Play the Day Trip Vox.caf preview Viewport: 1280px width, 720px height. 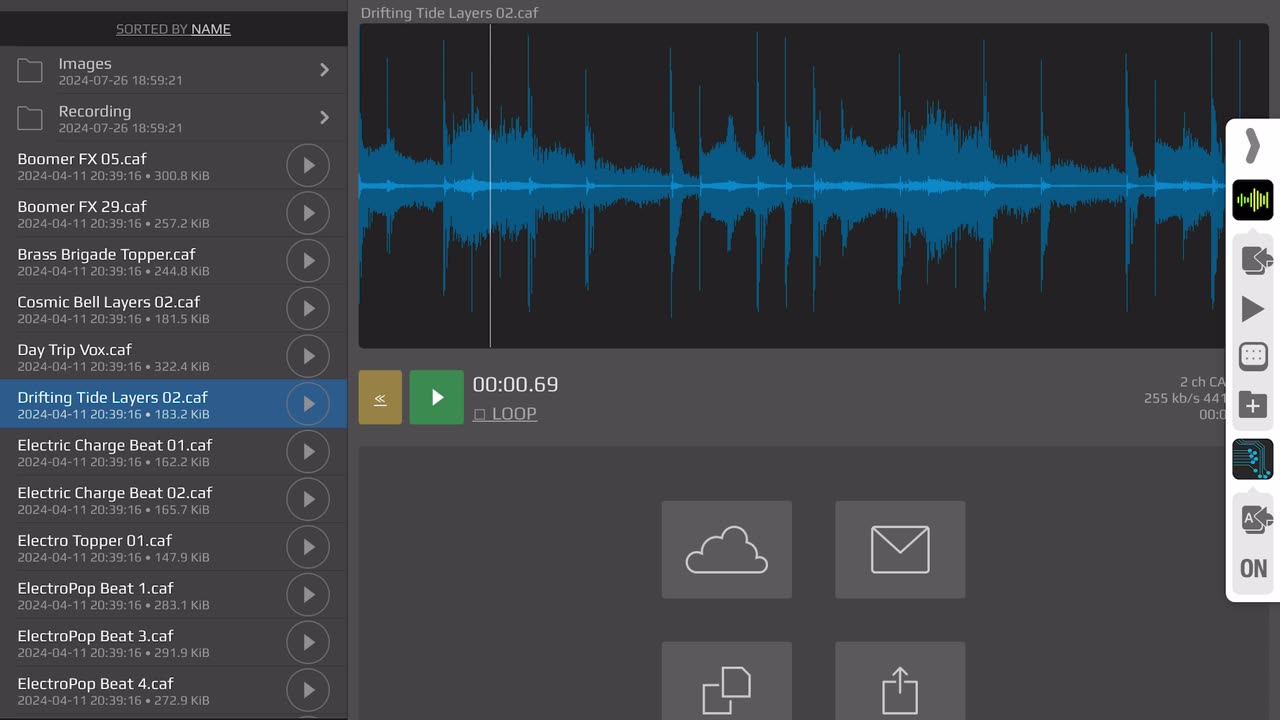tap(308, 356)
